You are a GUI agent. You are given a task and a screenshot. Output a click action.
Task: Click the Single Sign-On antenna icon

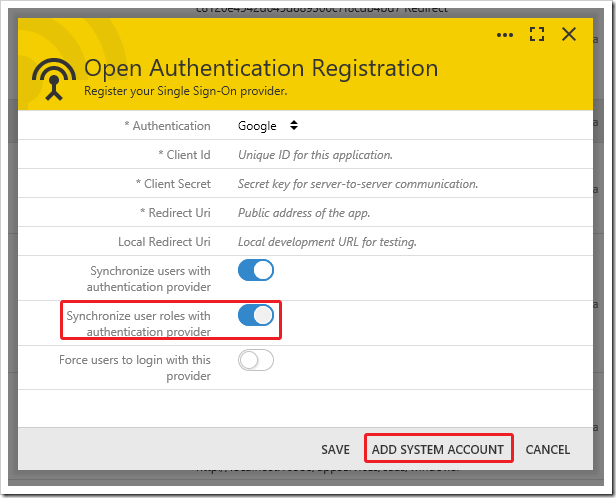pyautogui.click(x=54, y=79)
